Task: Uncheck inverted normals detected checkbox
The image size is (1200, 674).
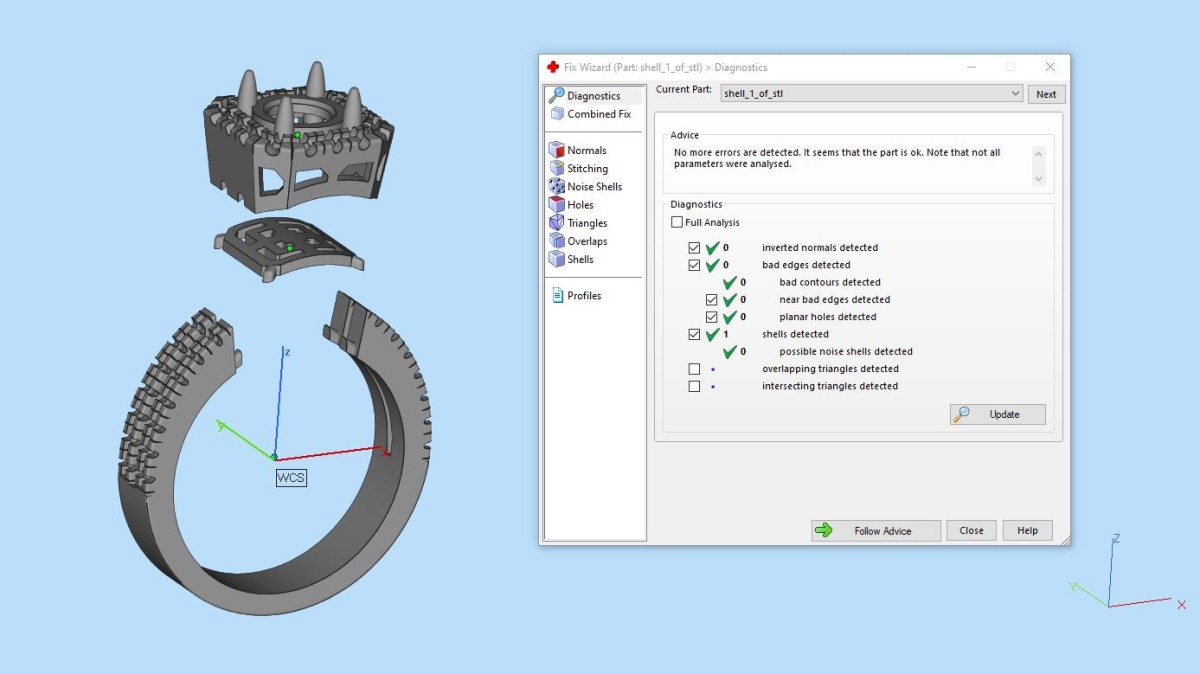Action: (694, 248)
